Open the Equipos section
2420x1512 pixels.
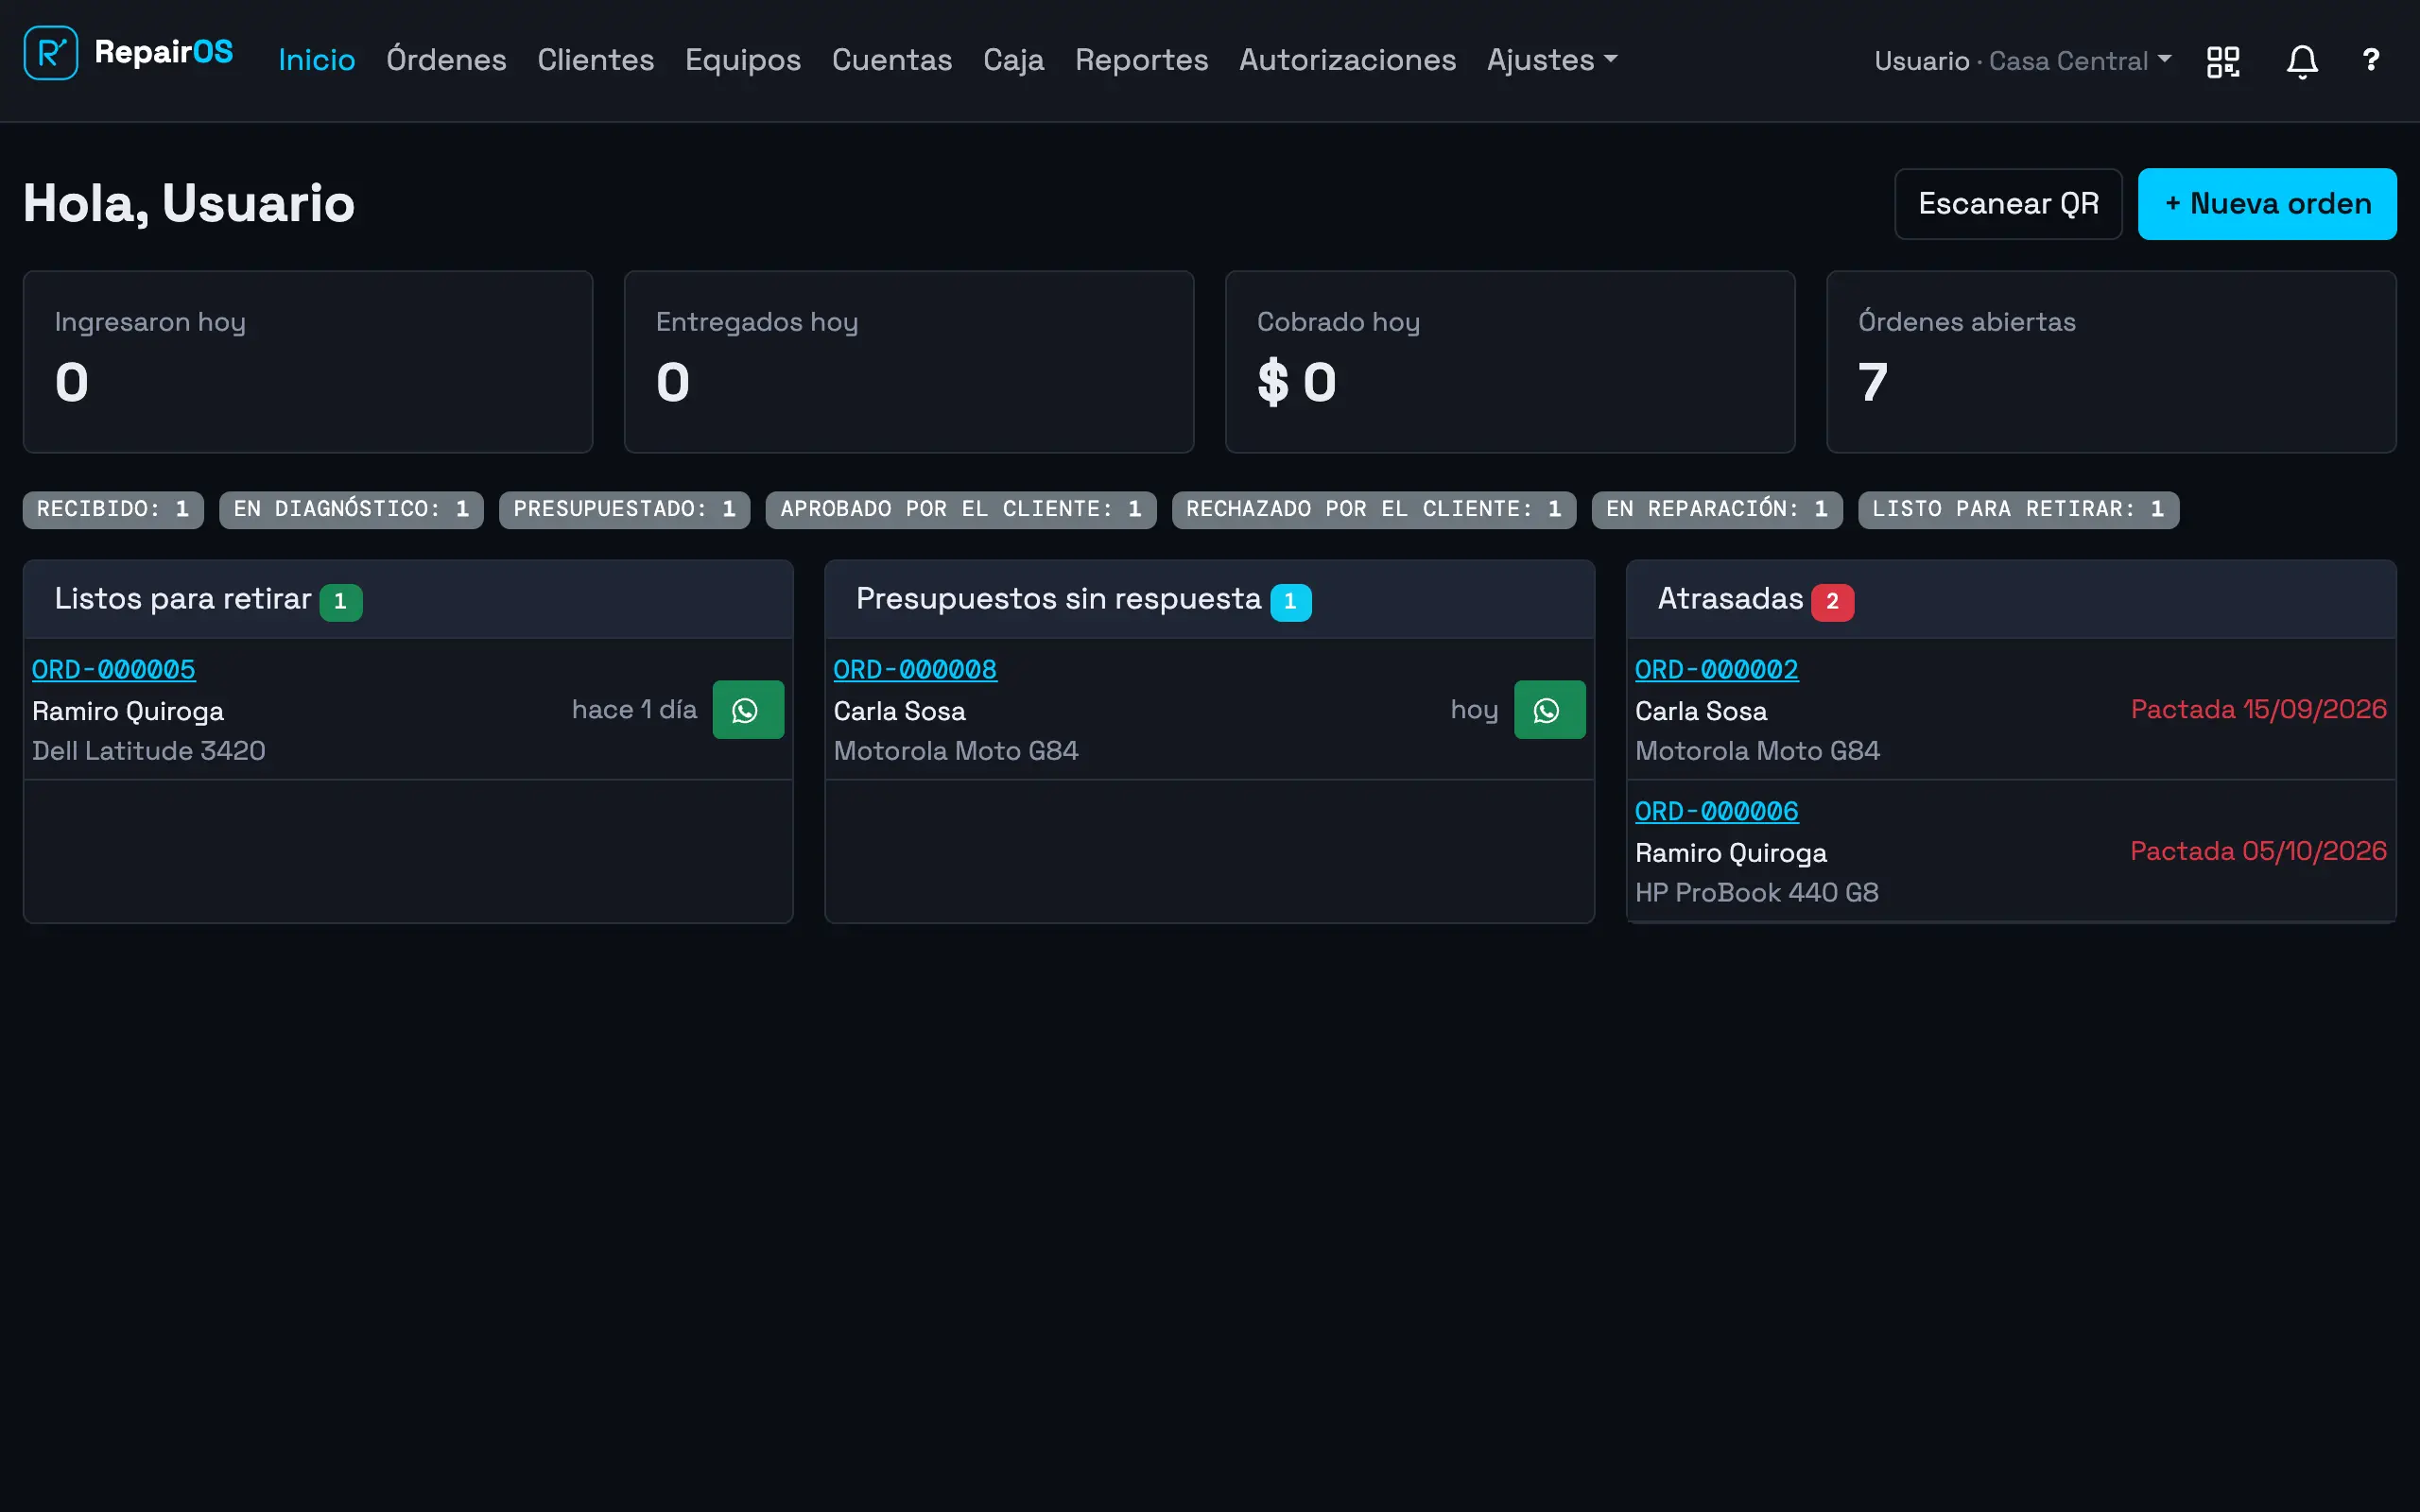click(743, 60)
